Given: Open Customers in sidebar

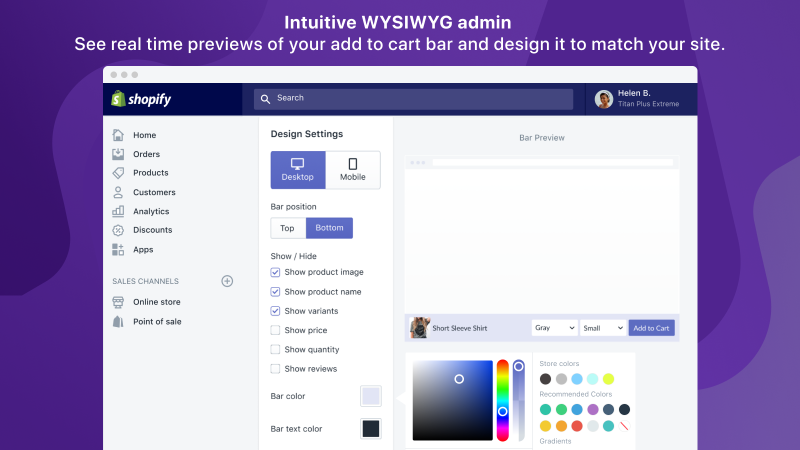Looking at the screenshot, I should click(154, 192).
